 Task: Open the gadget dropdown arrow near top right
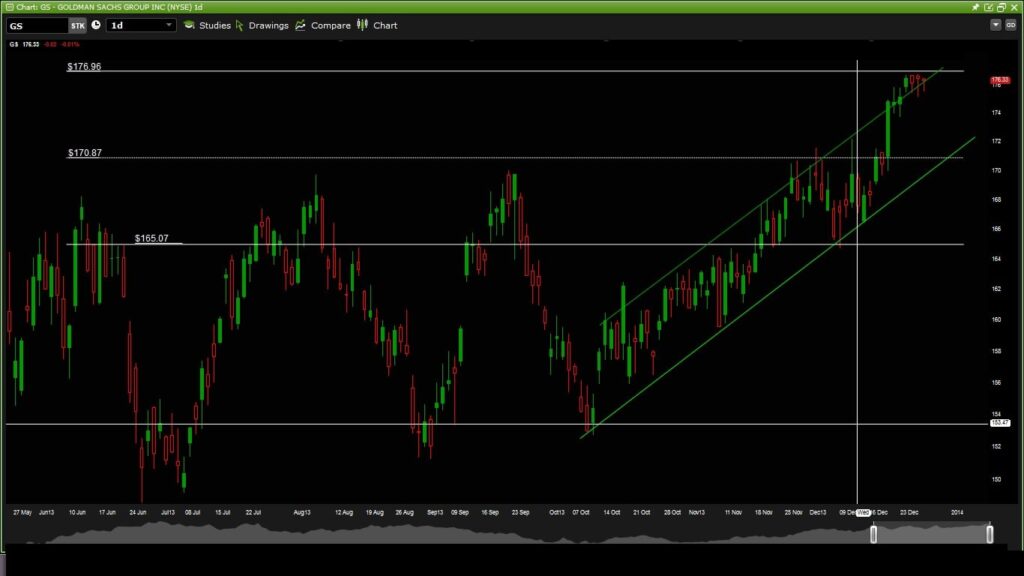pyautogui.click(x=996, y=25)
